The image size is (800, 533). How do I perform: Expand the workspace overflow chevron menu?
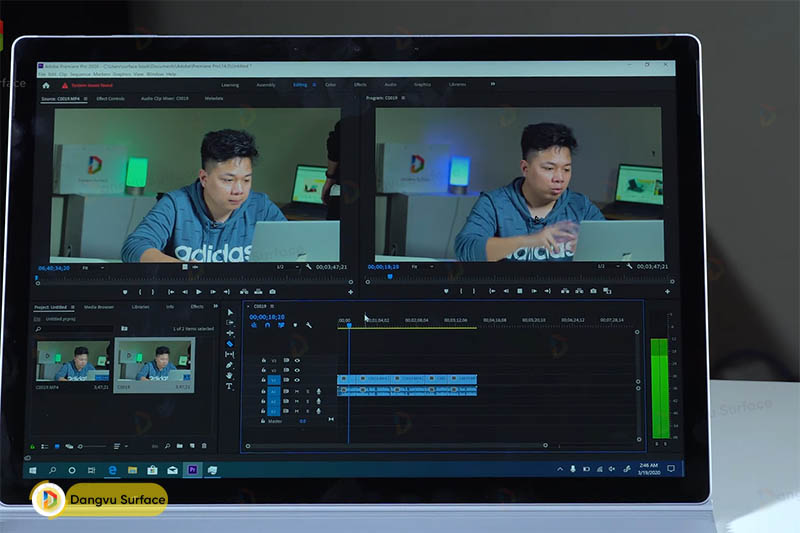coord(492,85)
